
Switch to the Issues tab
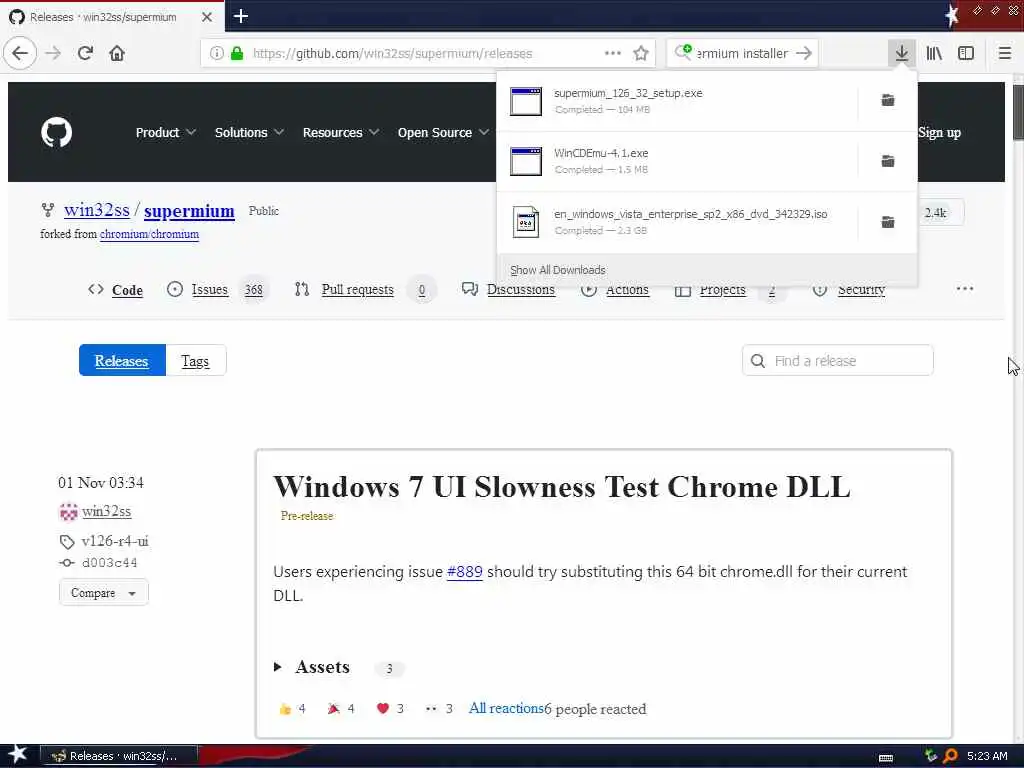pyautogui.click(x=215, y=289)
